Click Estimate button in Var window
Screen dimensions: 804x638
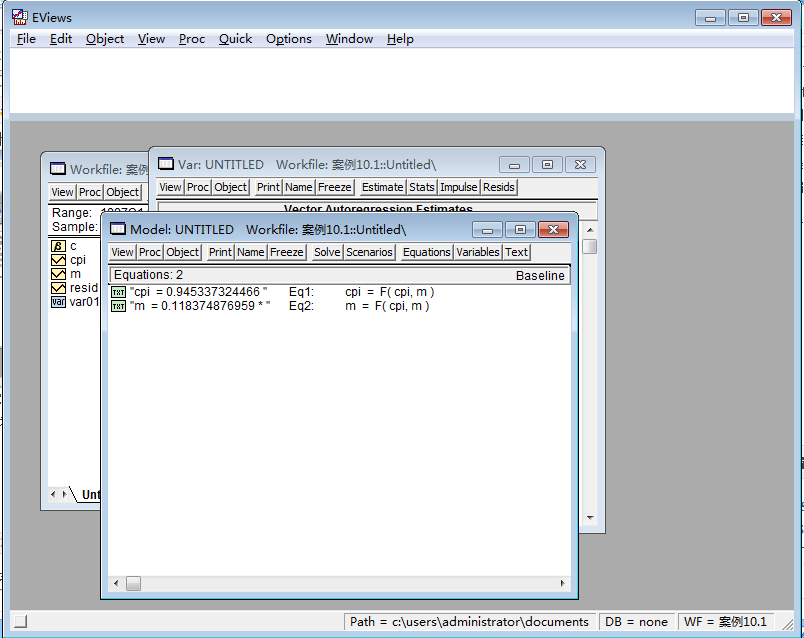click(383, 187)
